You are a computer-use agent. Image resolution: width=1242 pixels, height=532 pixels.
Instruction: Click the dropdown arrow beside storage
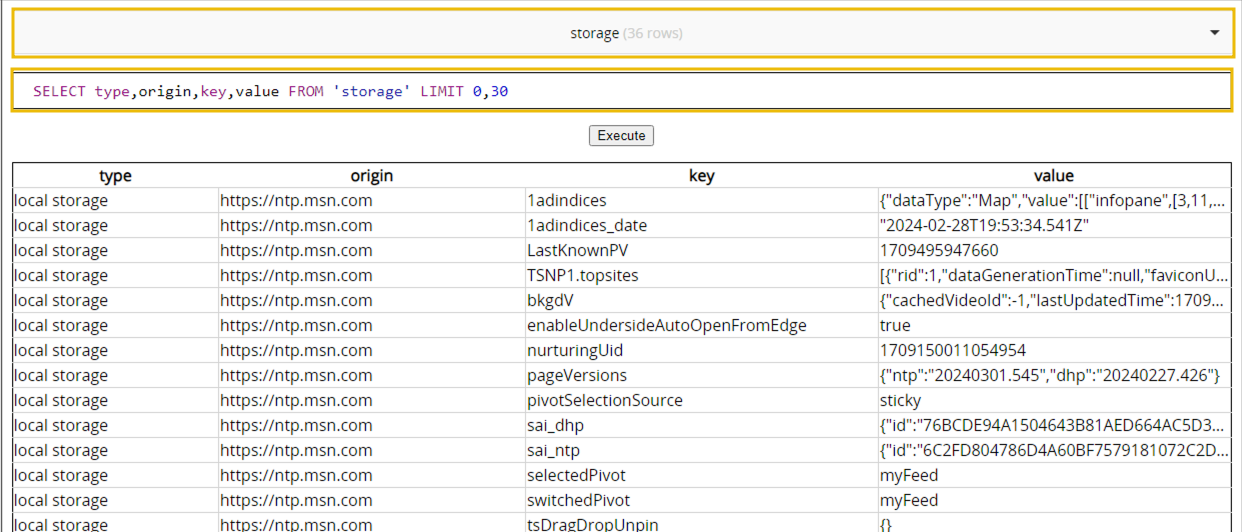pos(1214,33)
